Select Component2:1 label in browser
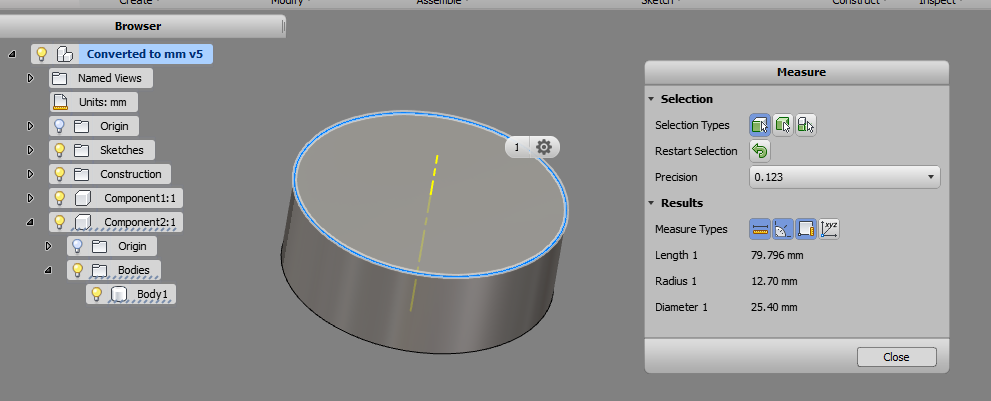This screenshot has height=401, width=991. click(x=140, y=222)
